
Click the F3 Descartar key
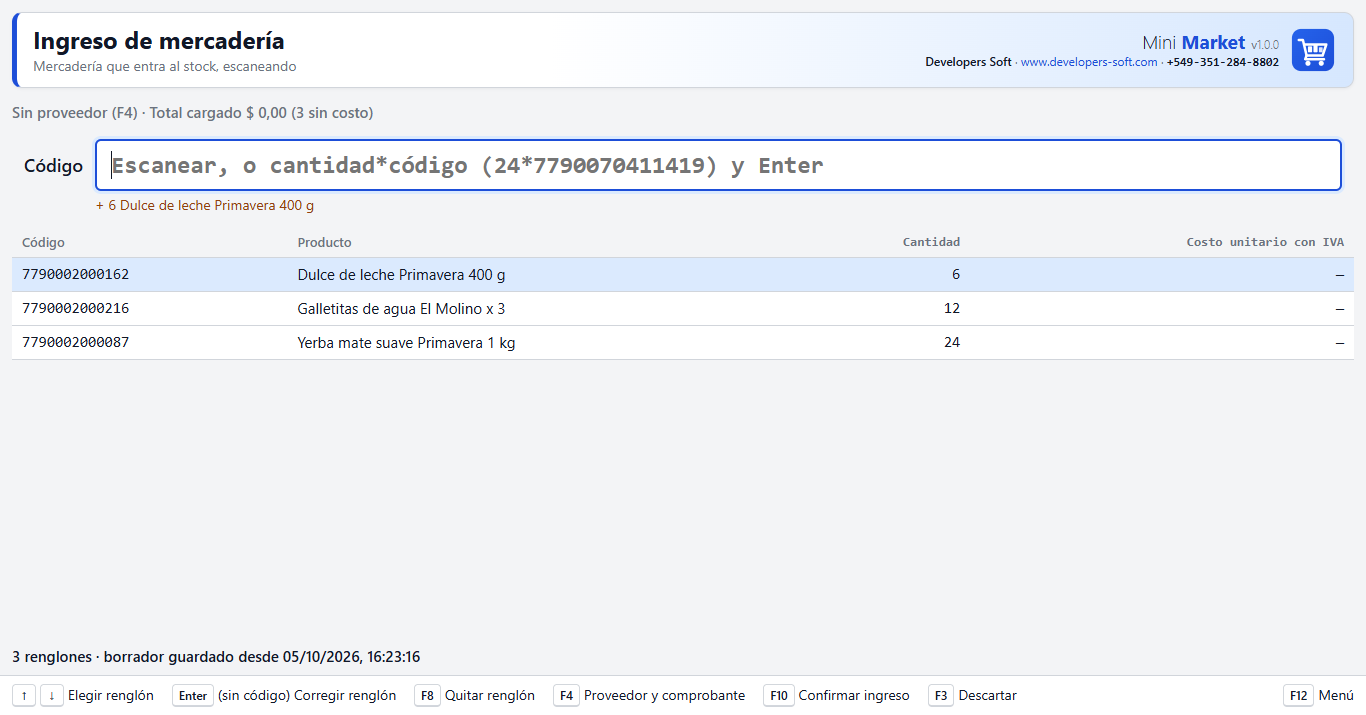click(941, 696)
